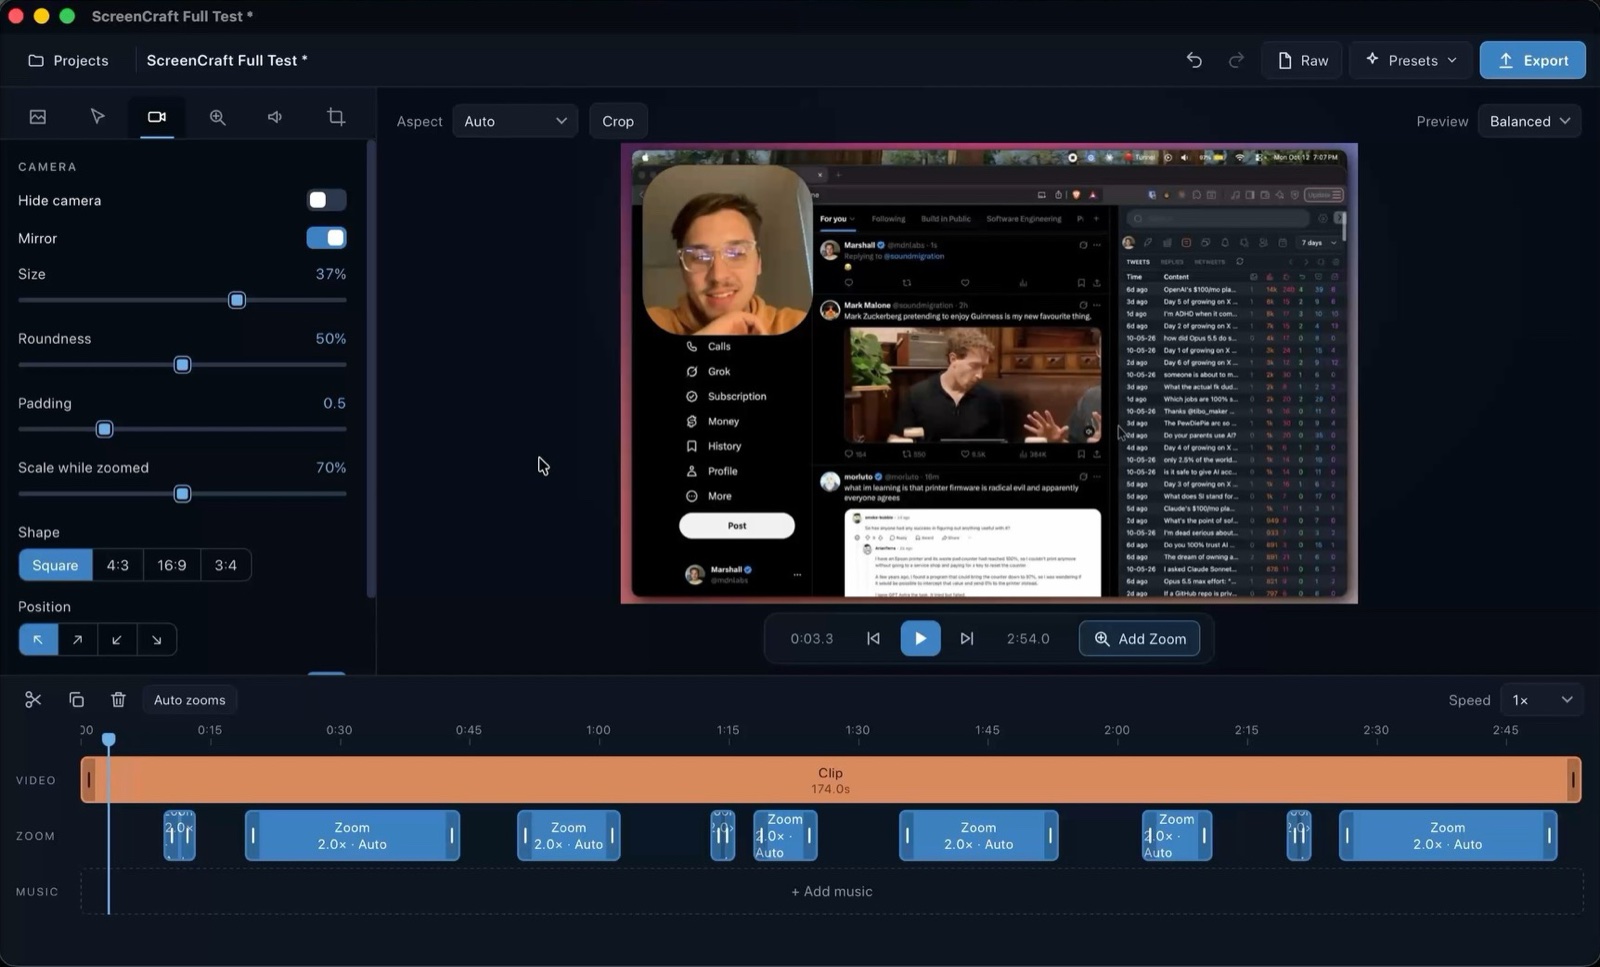Click the Padding slider handle
This screenshot has height=967, width=1600.
104,429
